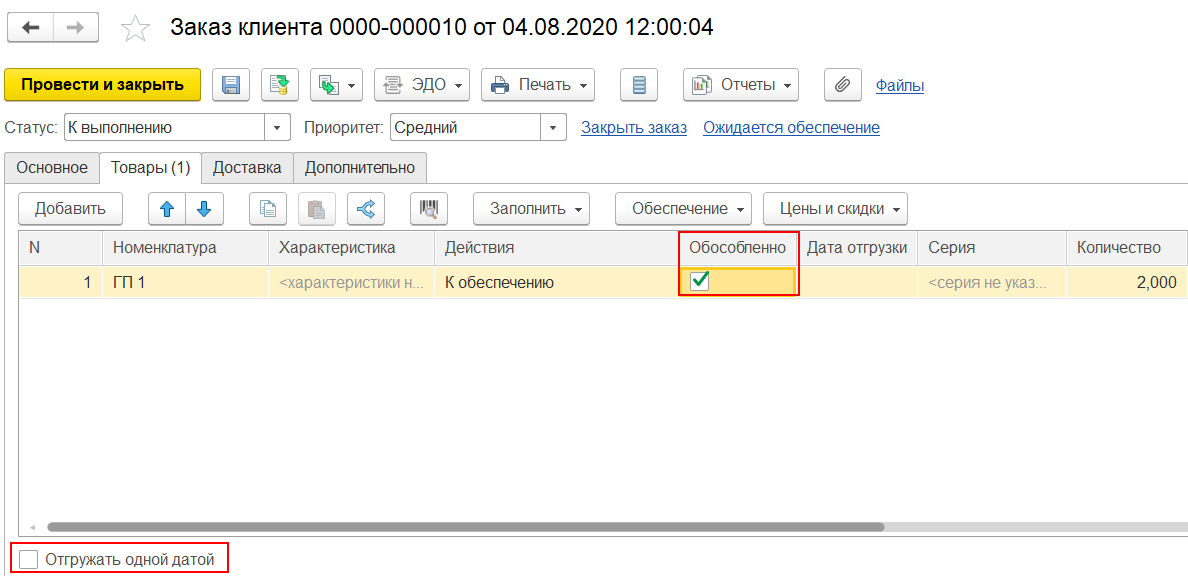1188x576 pixels.
Task: Expand the Статус dropdown arrow
Action: coord(277,128)
